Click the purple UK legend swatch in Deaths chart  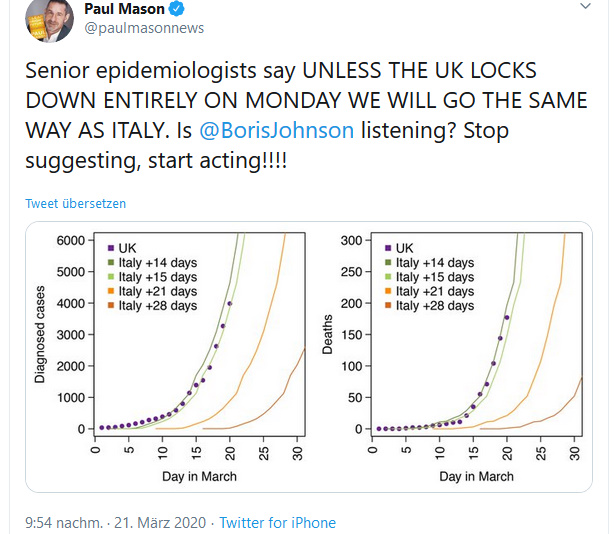pyautogui.click(x=386, y=248)
